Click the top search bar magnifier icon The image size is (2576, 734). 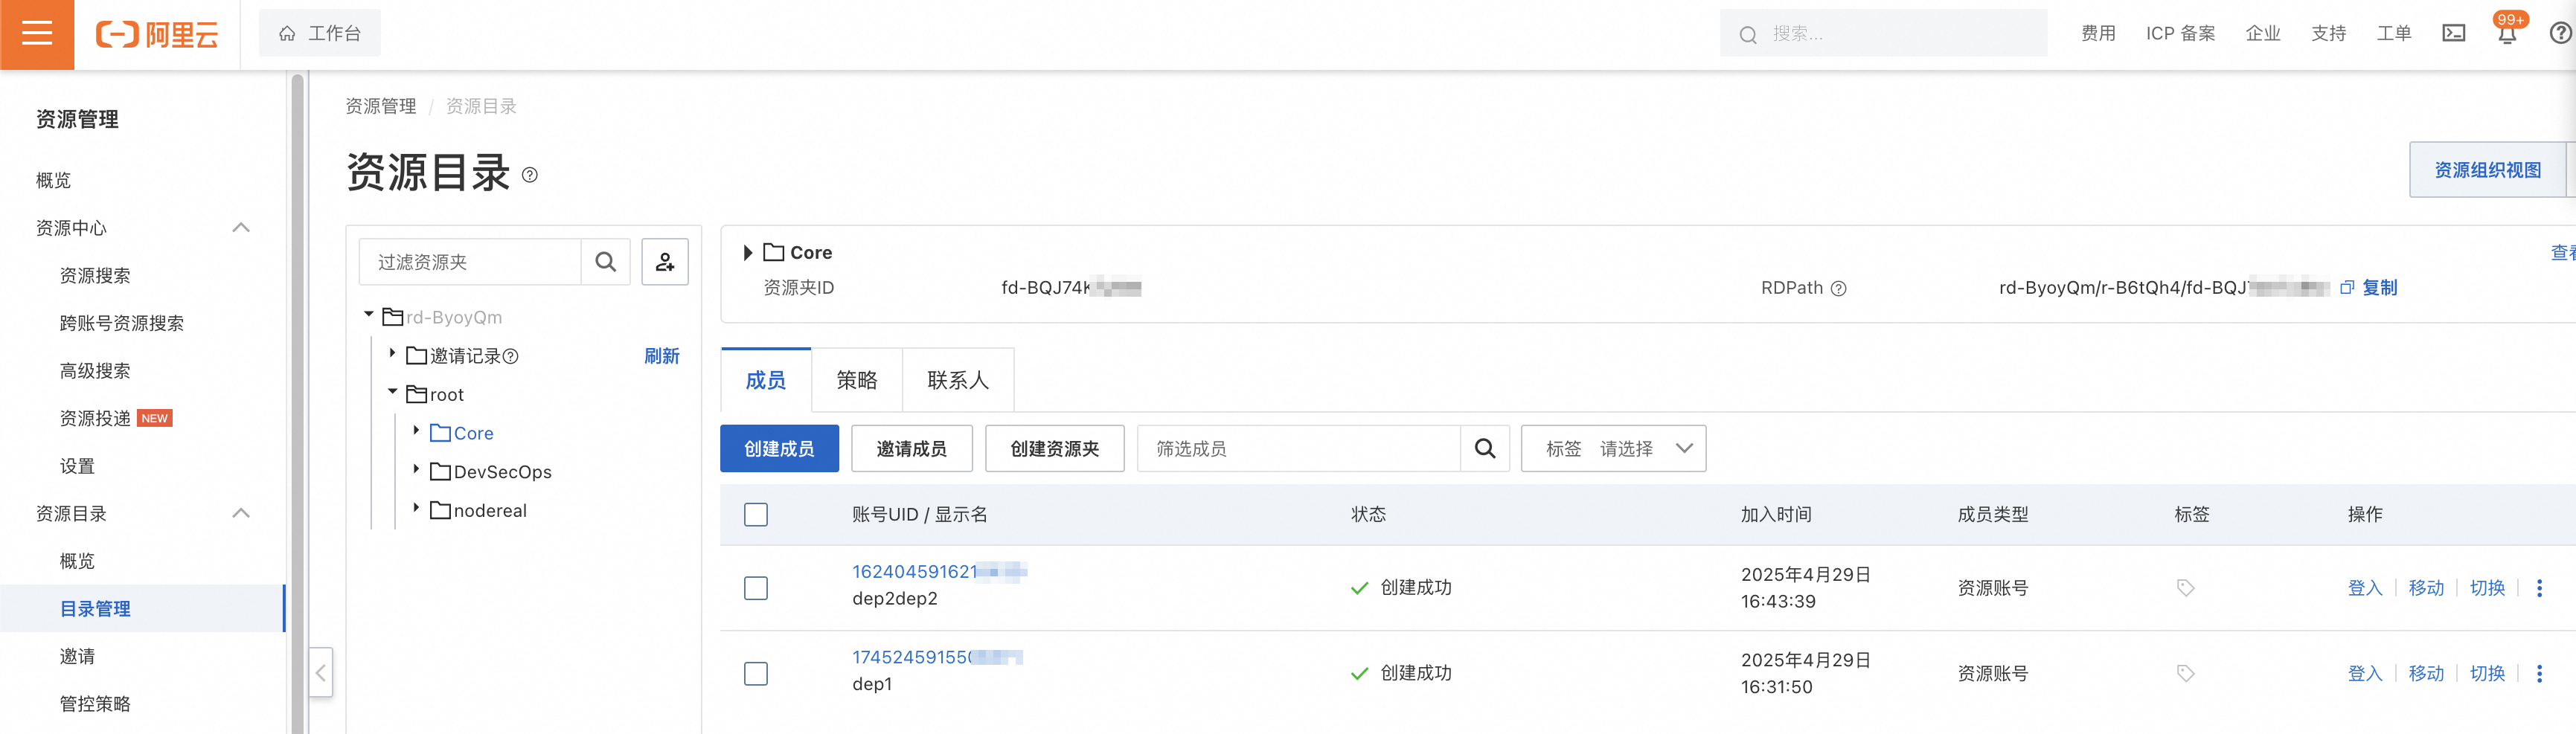[1747, 35]
